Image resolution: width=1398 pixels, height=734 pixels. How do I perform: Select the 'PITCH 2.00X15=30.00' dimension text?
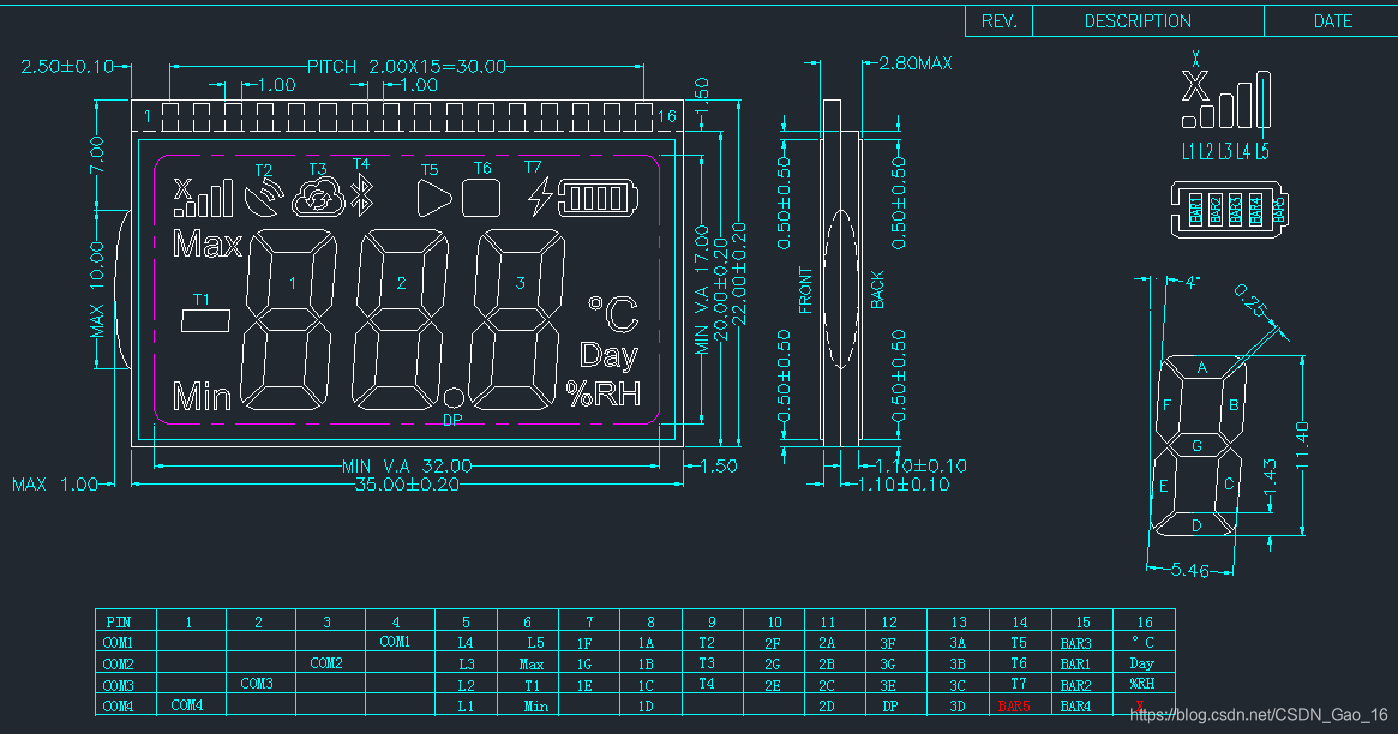[x=406, y=67]
